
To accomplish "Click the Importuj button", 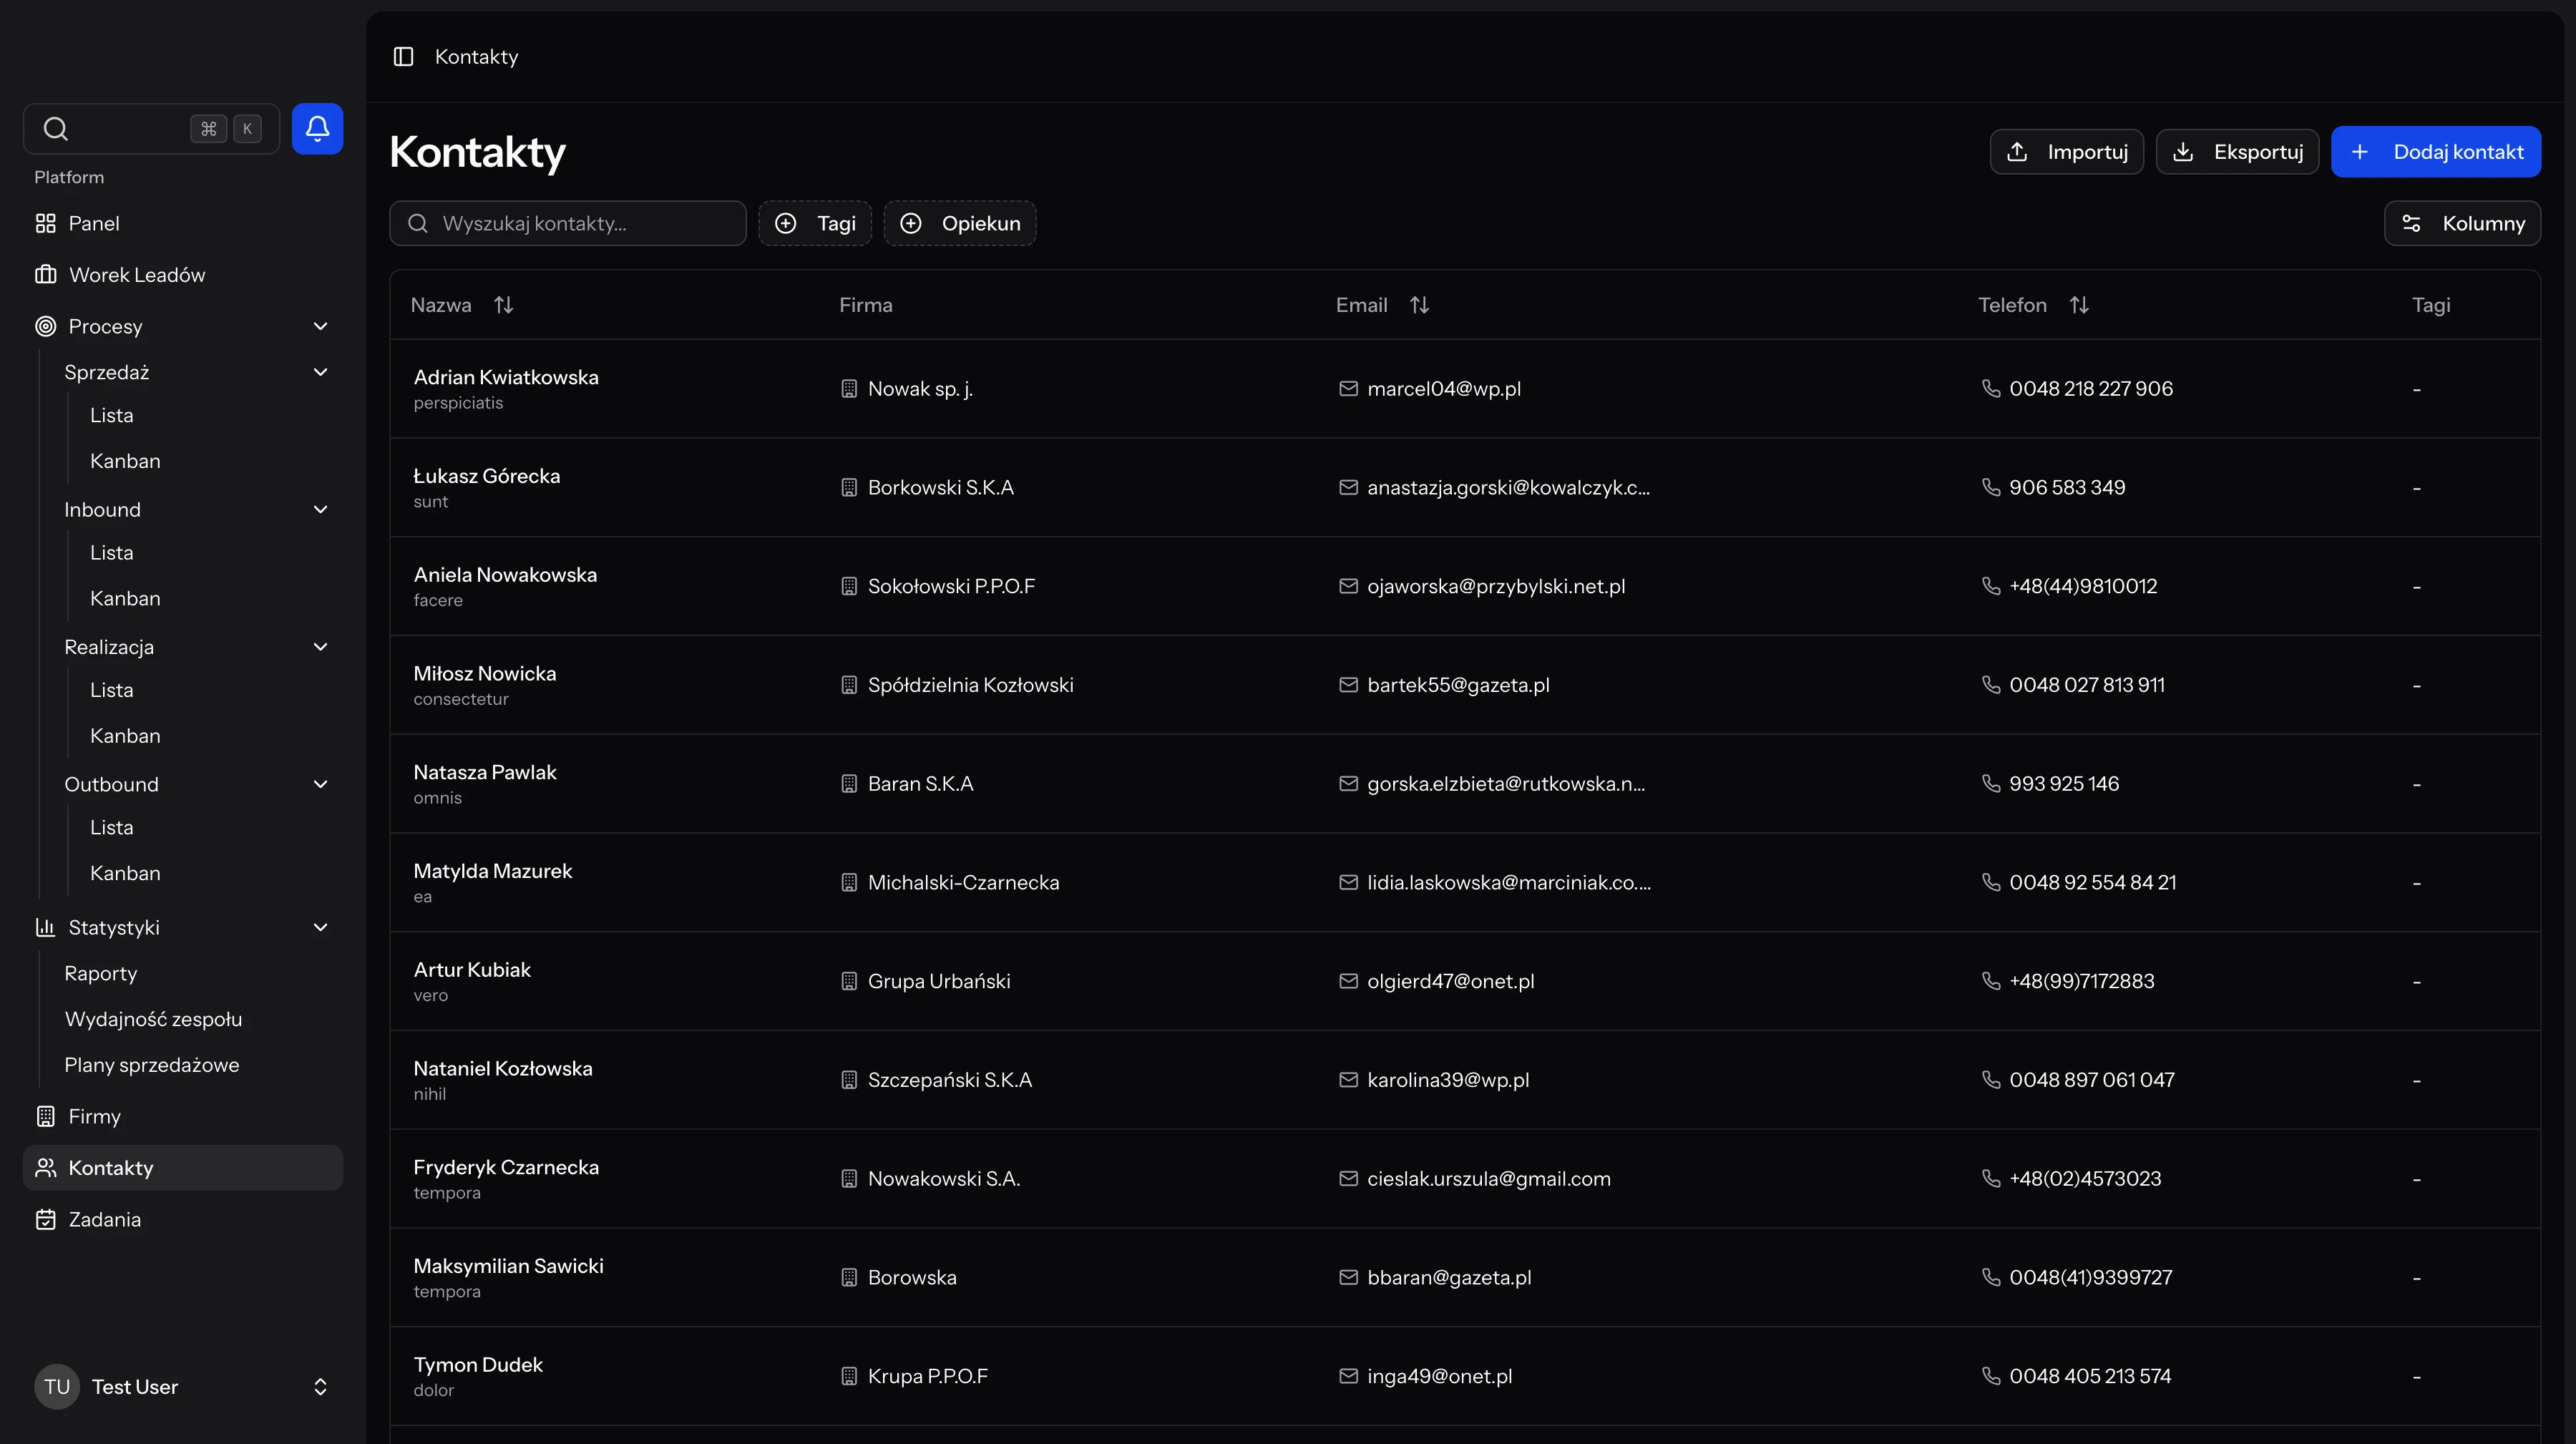I will pyautogui.click(x=2066, y=152).
